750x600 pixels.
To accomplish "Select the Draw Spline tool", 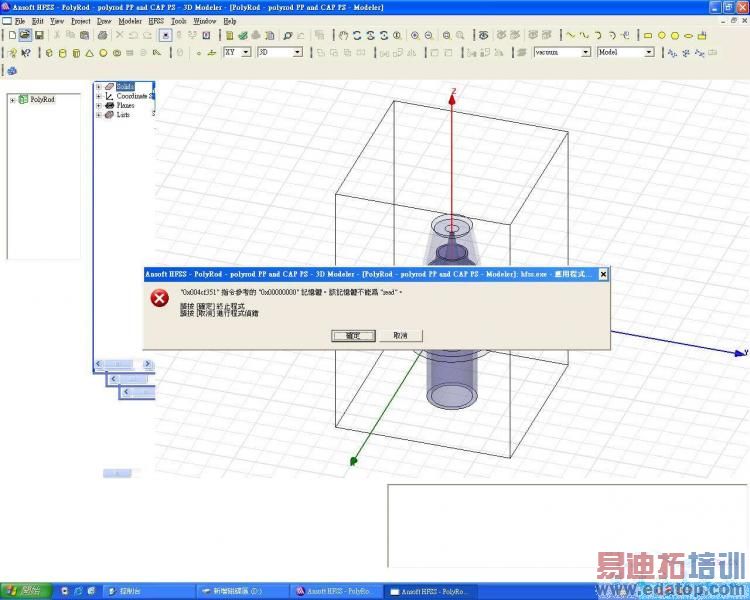I will (x=585, y=35).
